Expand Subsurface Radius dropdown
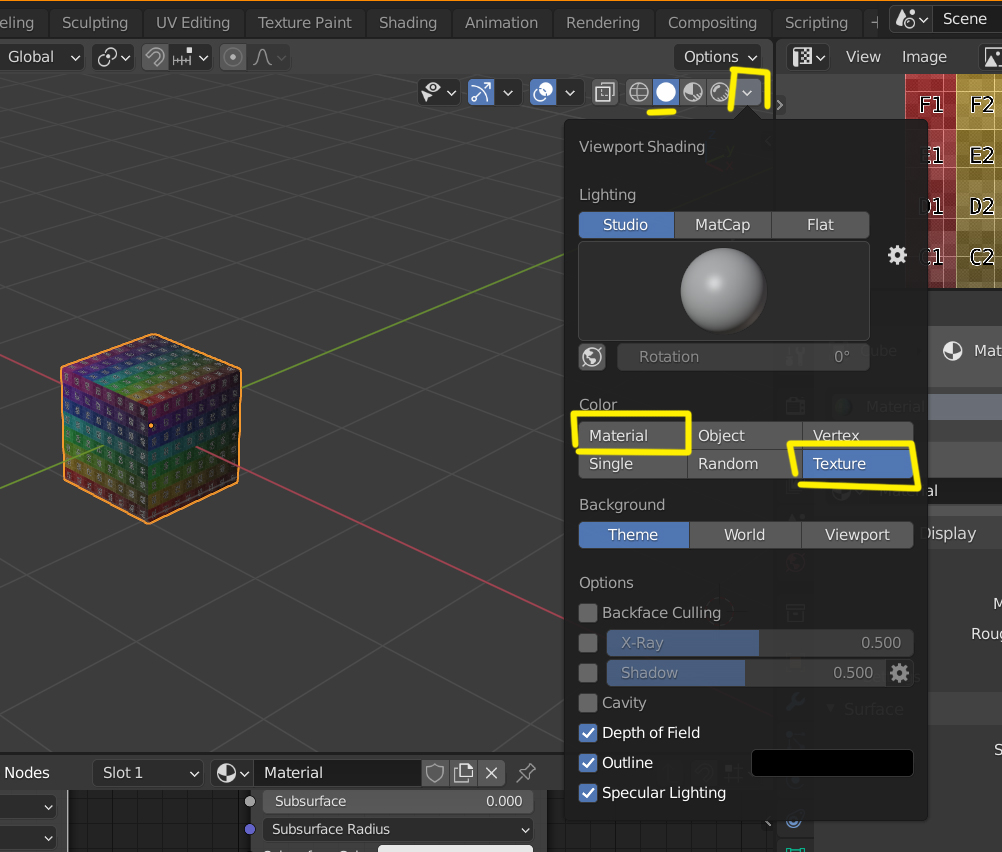This screenshot has width=1002, height=852. [x=397, y=829]
